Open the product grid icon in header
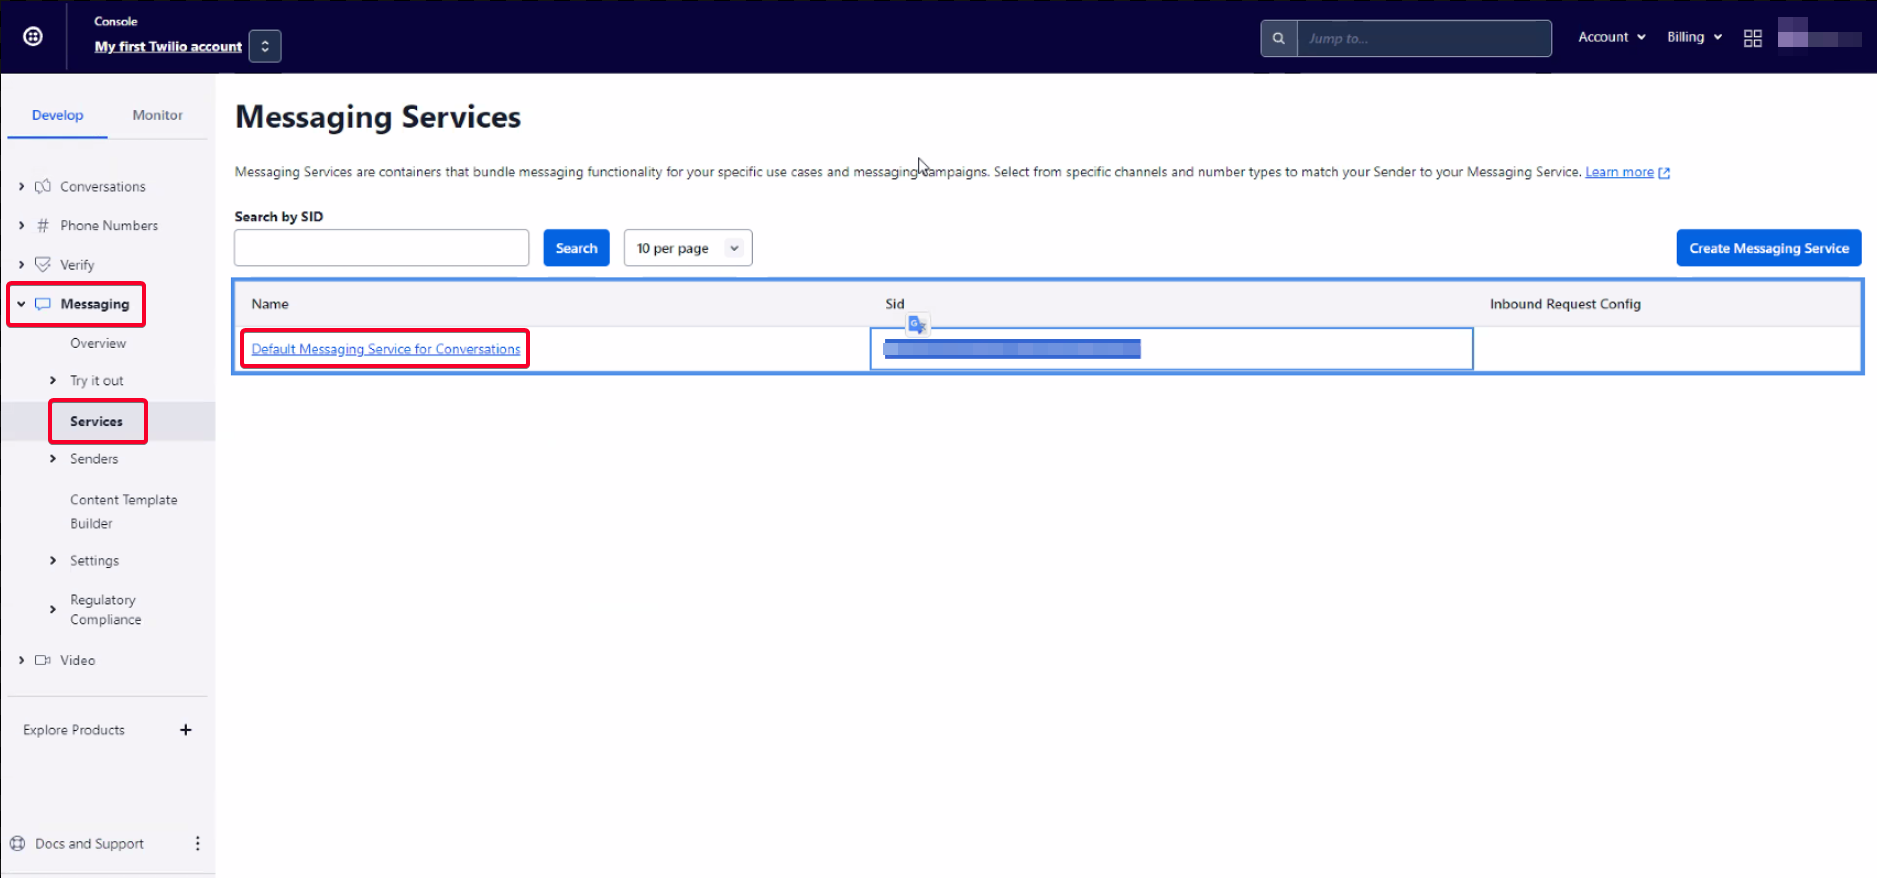This screenshot has height=878, width=1877. 1752,38
